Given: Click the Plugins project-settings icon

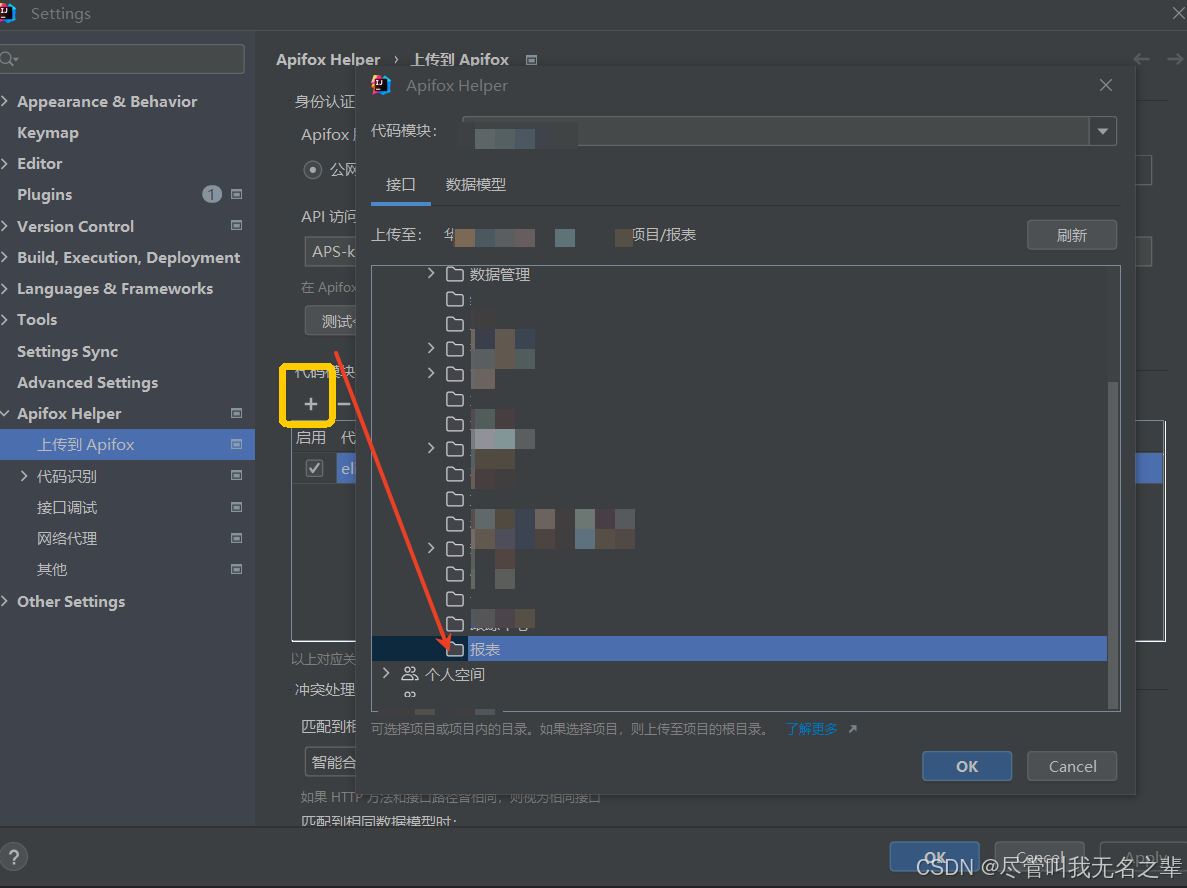Looking at the screenshot, I should 236,195.
